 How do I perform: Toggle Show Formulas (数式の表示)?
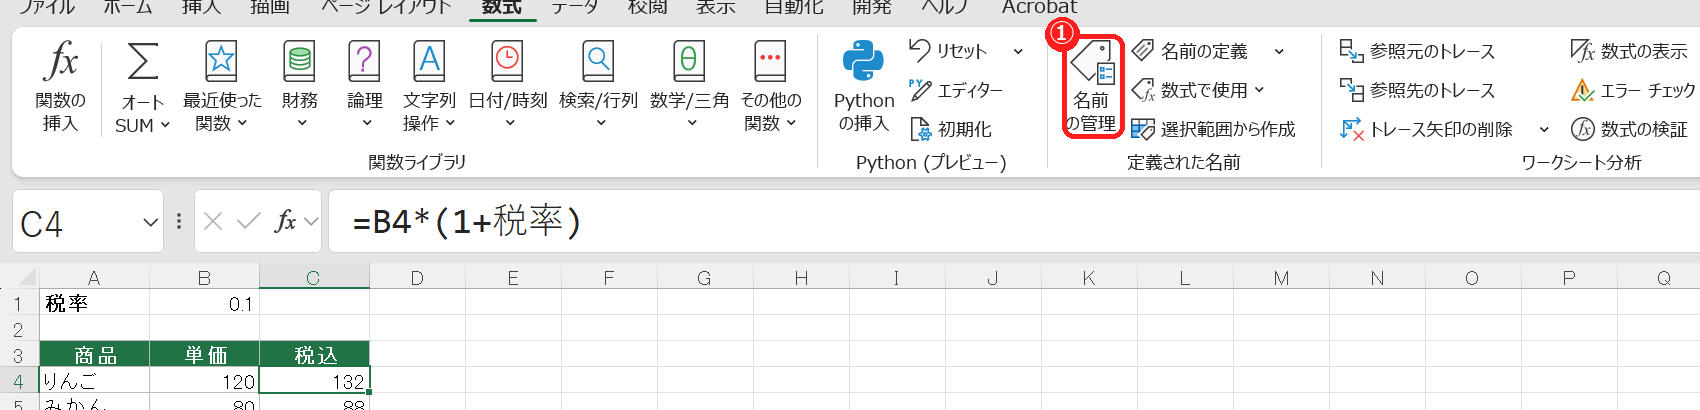coord(1628,50)
